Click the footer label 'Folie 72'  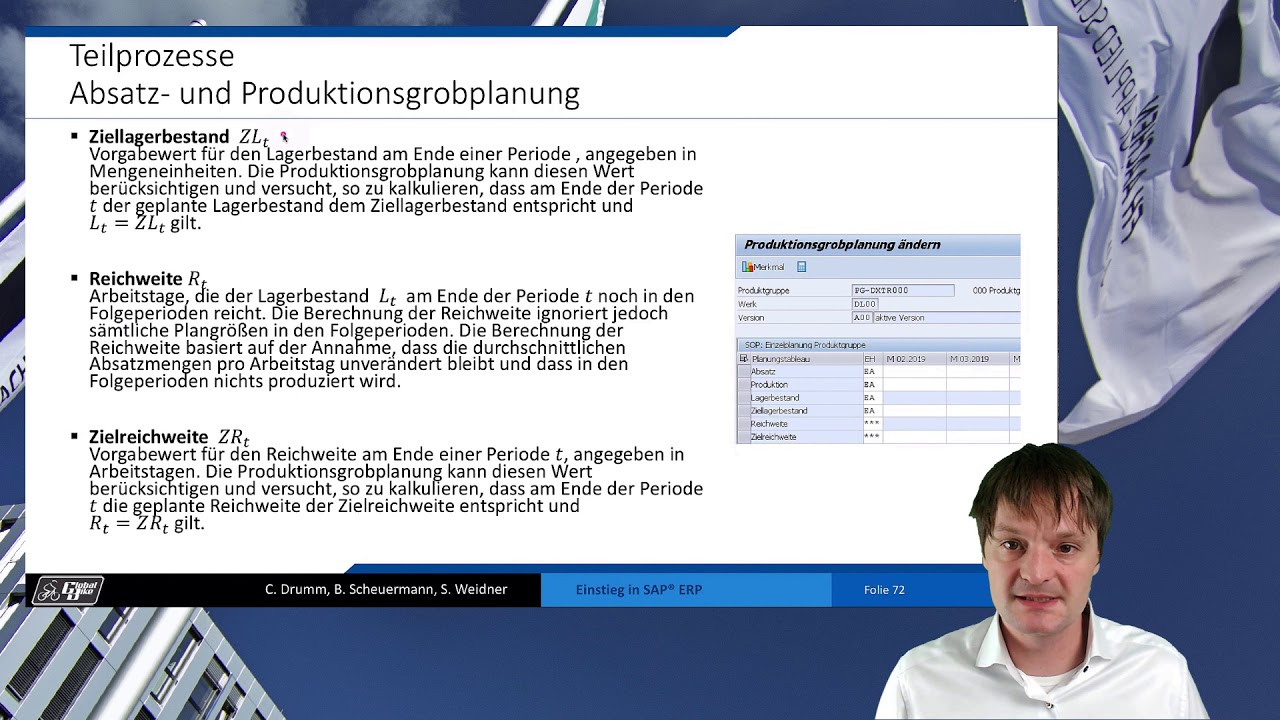click(884, 590)
